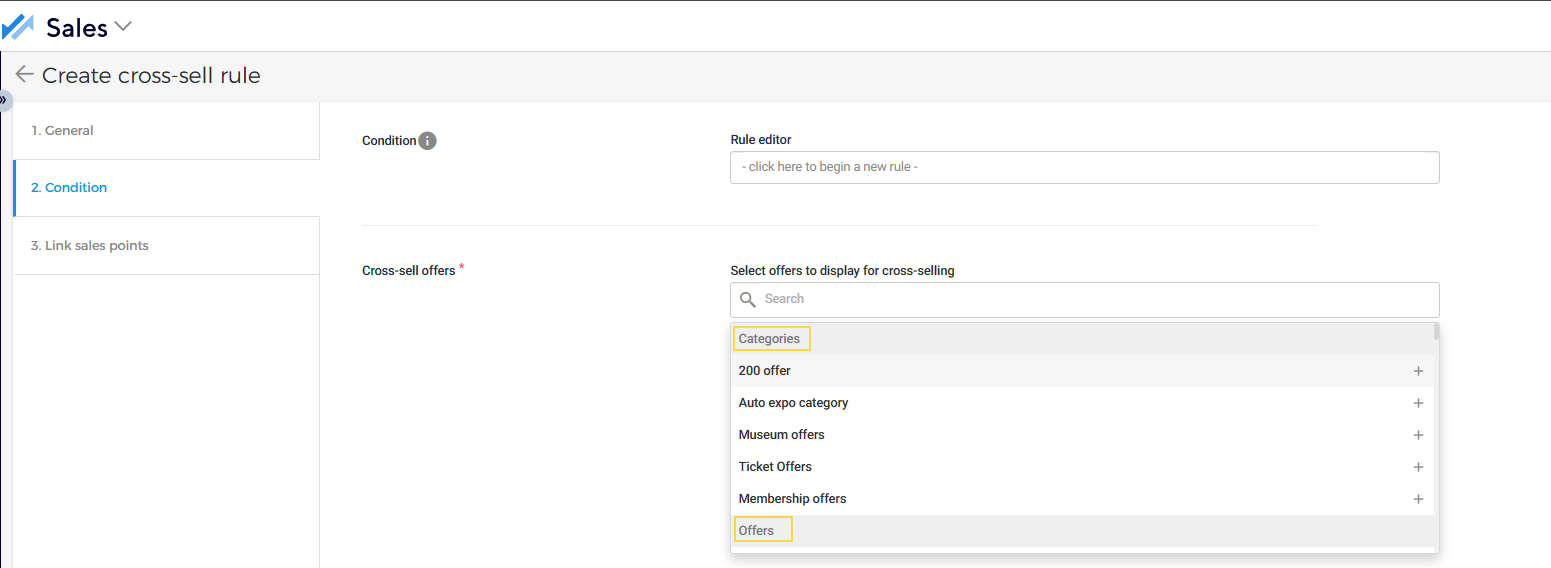The width and height of the screenshot is (1551, 568).
Task: Click the Offers section header
Action: (x=757, y=531)
